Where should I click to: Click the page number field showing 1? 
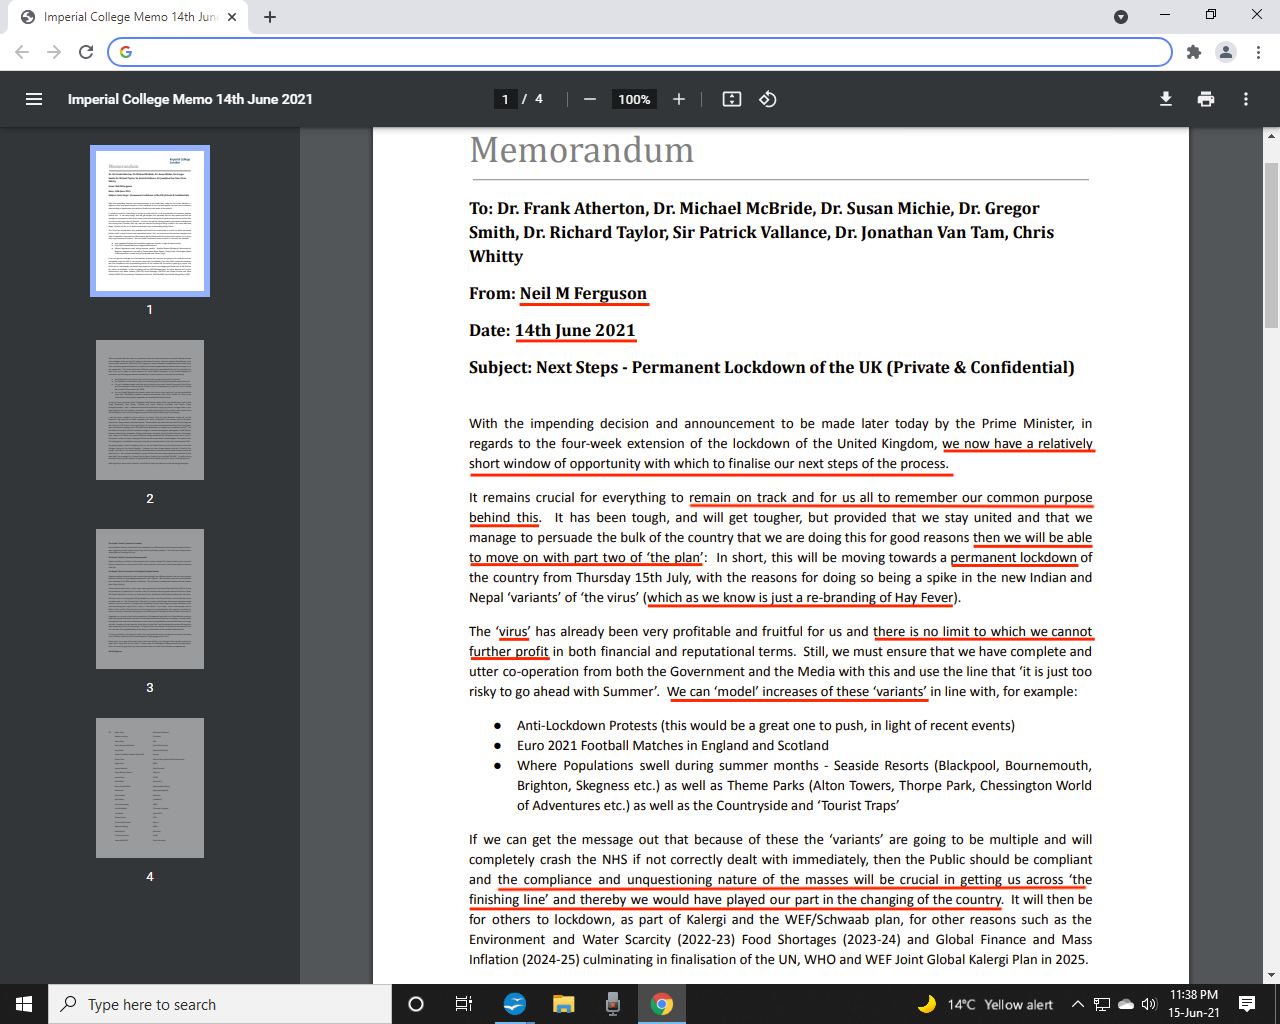pyautogui.click(x=505, y=99)
